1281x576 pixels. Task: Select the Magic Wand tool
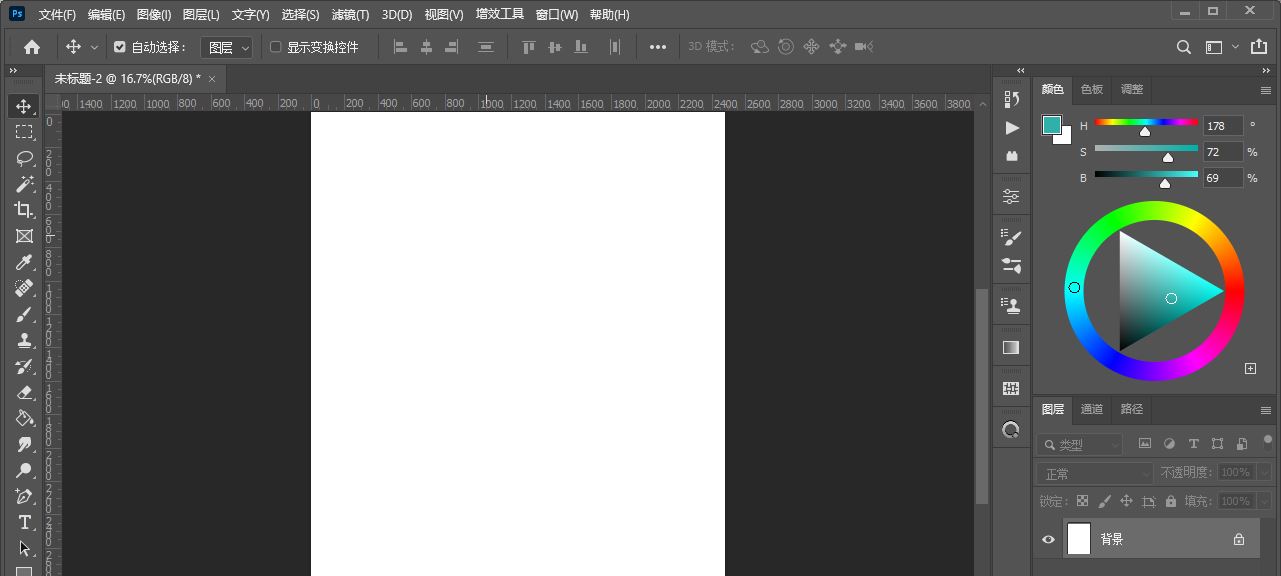tap(24, 184)
